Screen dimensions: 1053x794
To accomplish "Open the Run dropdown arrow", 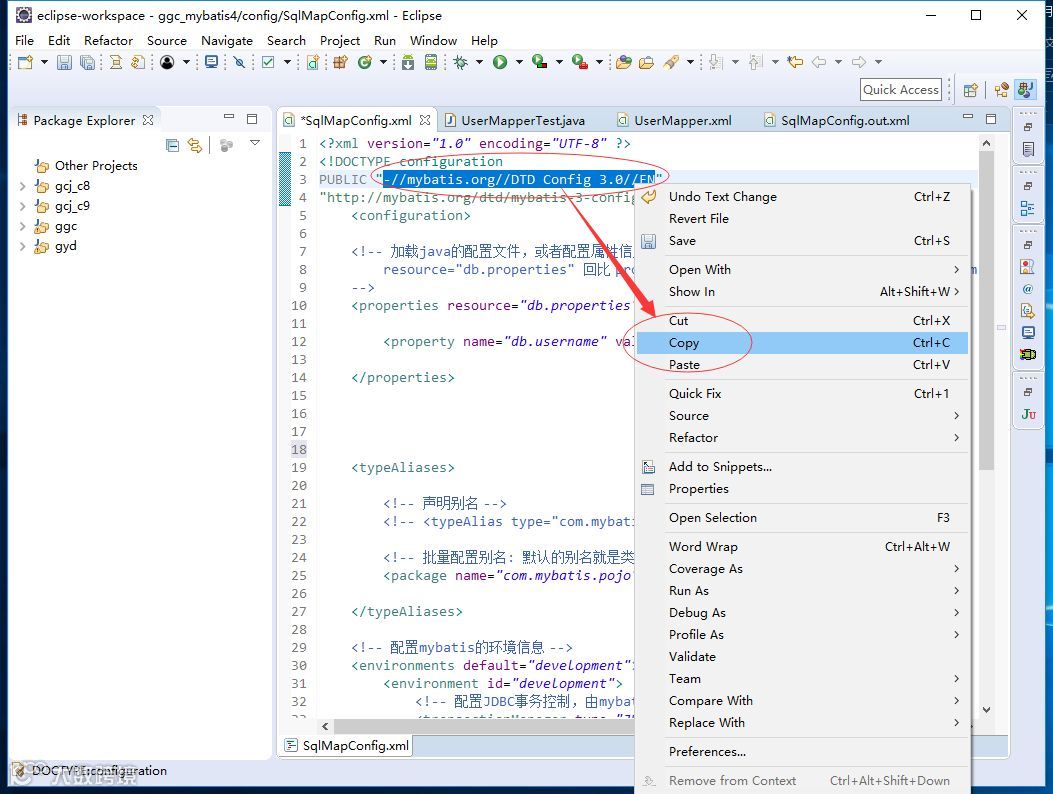I will (519, 62).
